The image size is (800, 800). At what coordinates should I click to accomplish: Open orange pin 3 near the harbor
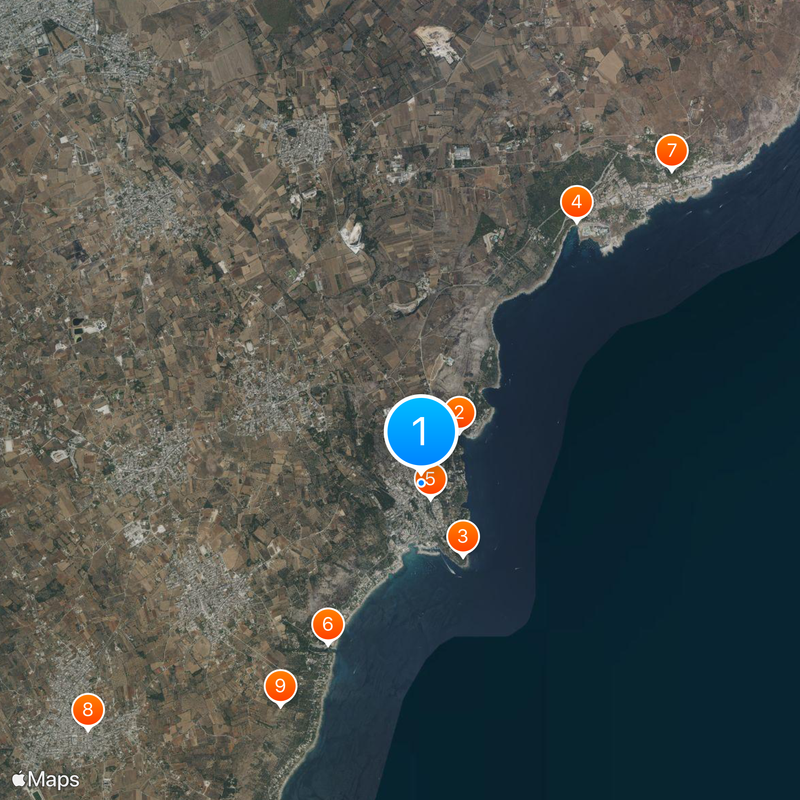point(462,537)
